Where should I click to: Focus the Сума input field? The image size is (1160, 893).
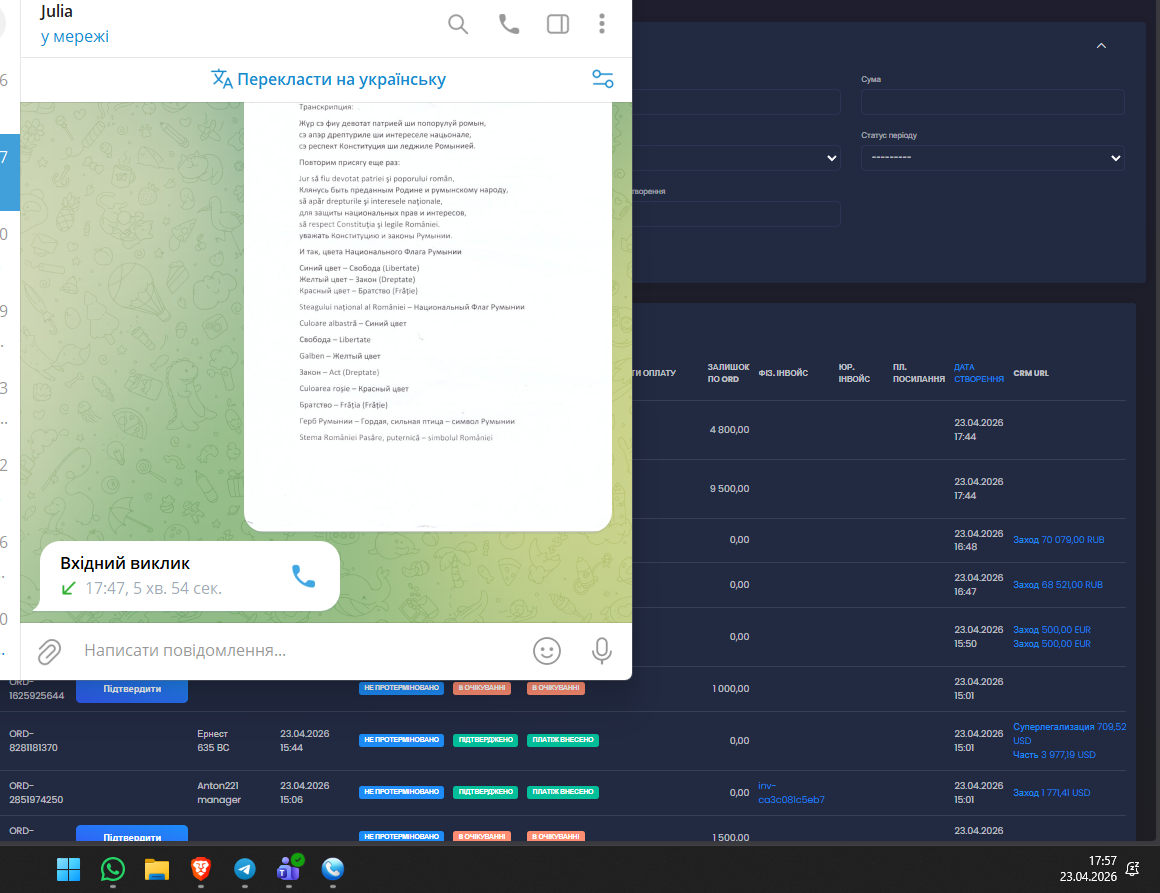[x=992, y=102]
